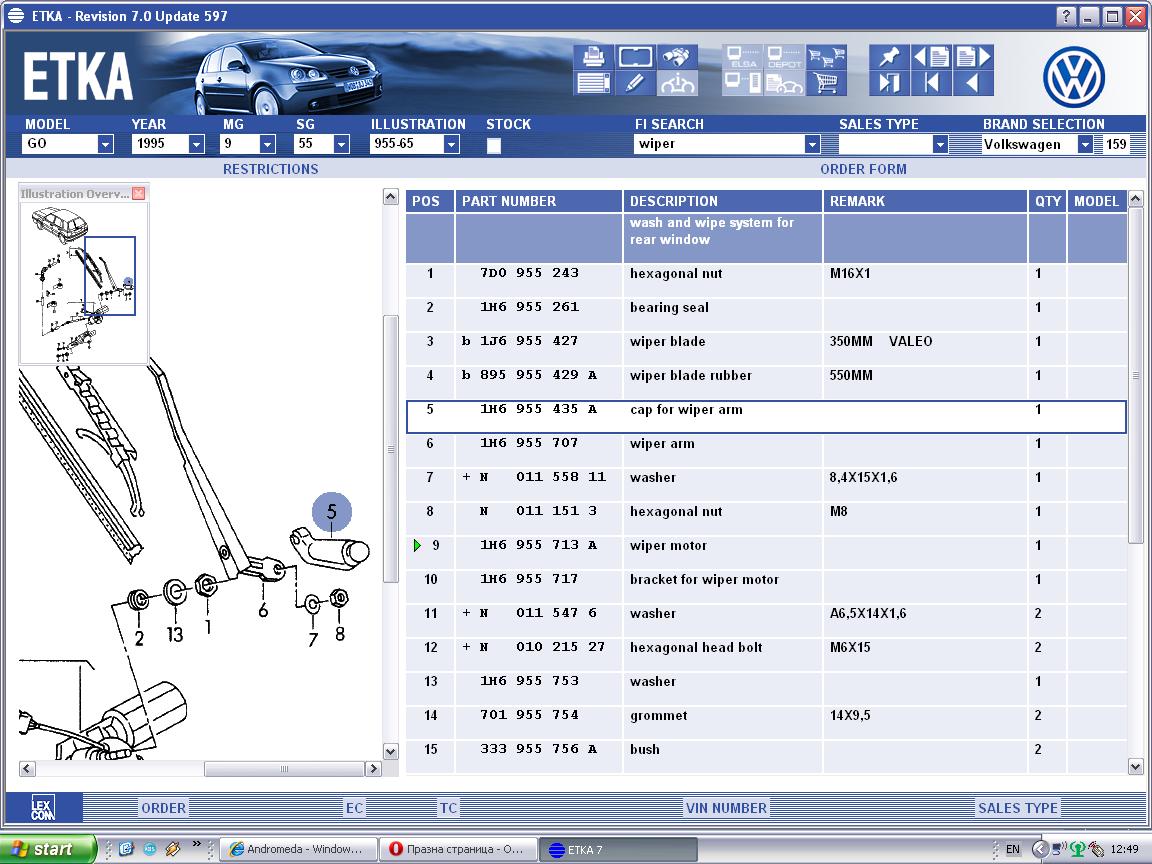
Task: Click the VIN NUMBER button
Action: [726, 808]
